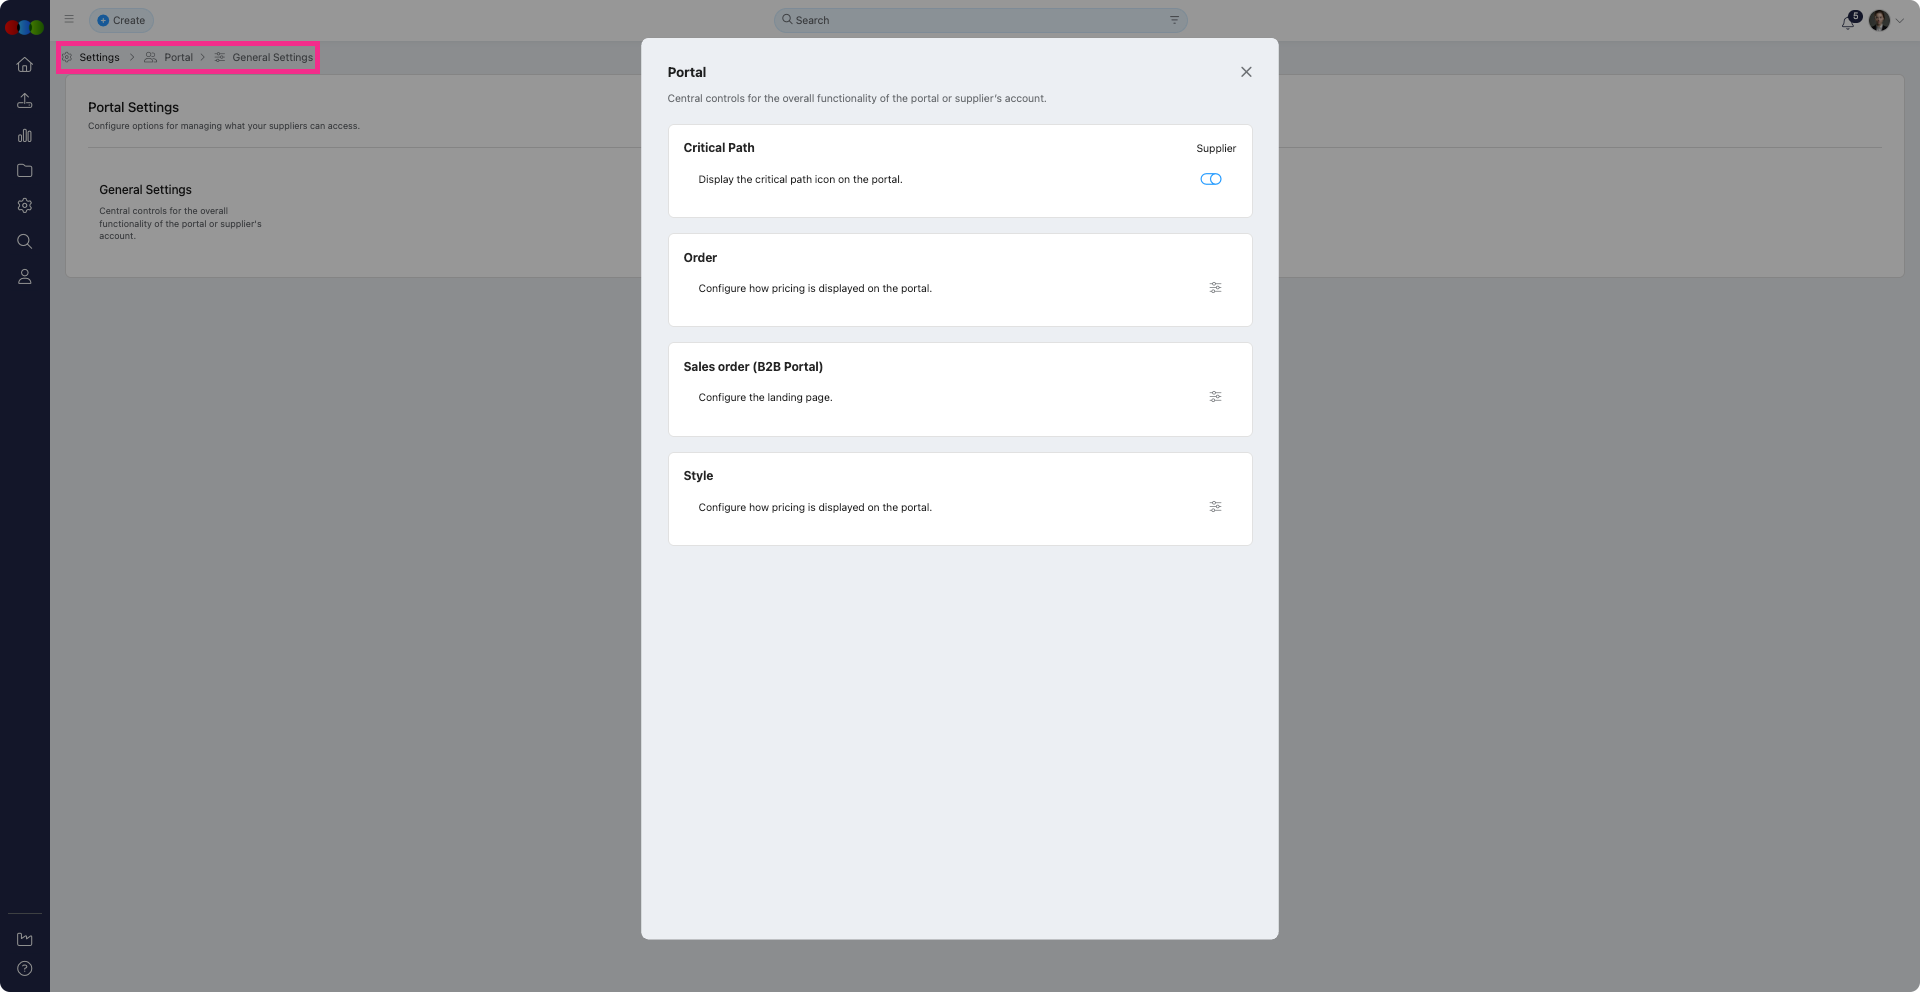Open the settings gear in sidebar
The image size is (1920, 992).
(25, 206)
